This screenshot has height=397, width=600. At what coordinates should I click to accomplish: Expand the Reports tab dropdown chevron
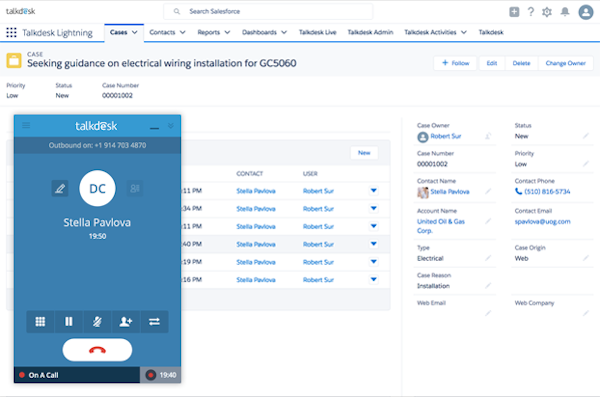click(227, 33)
